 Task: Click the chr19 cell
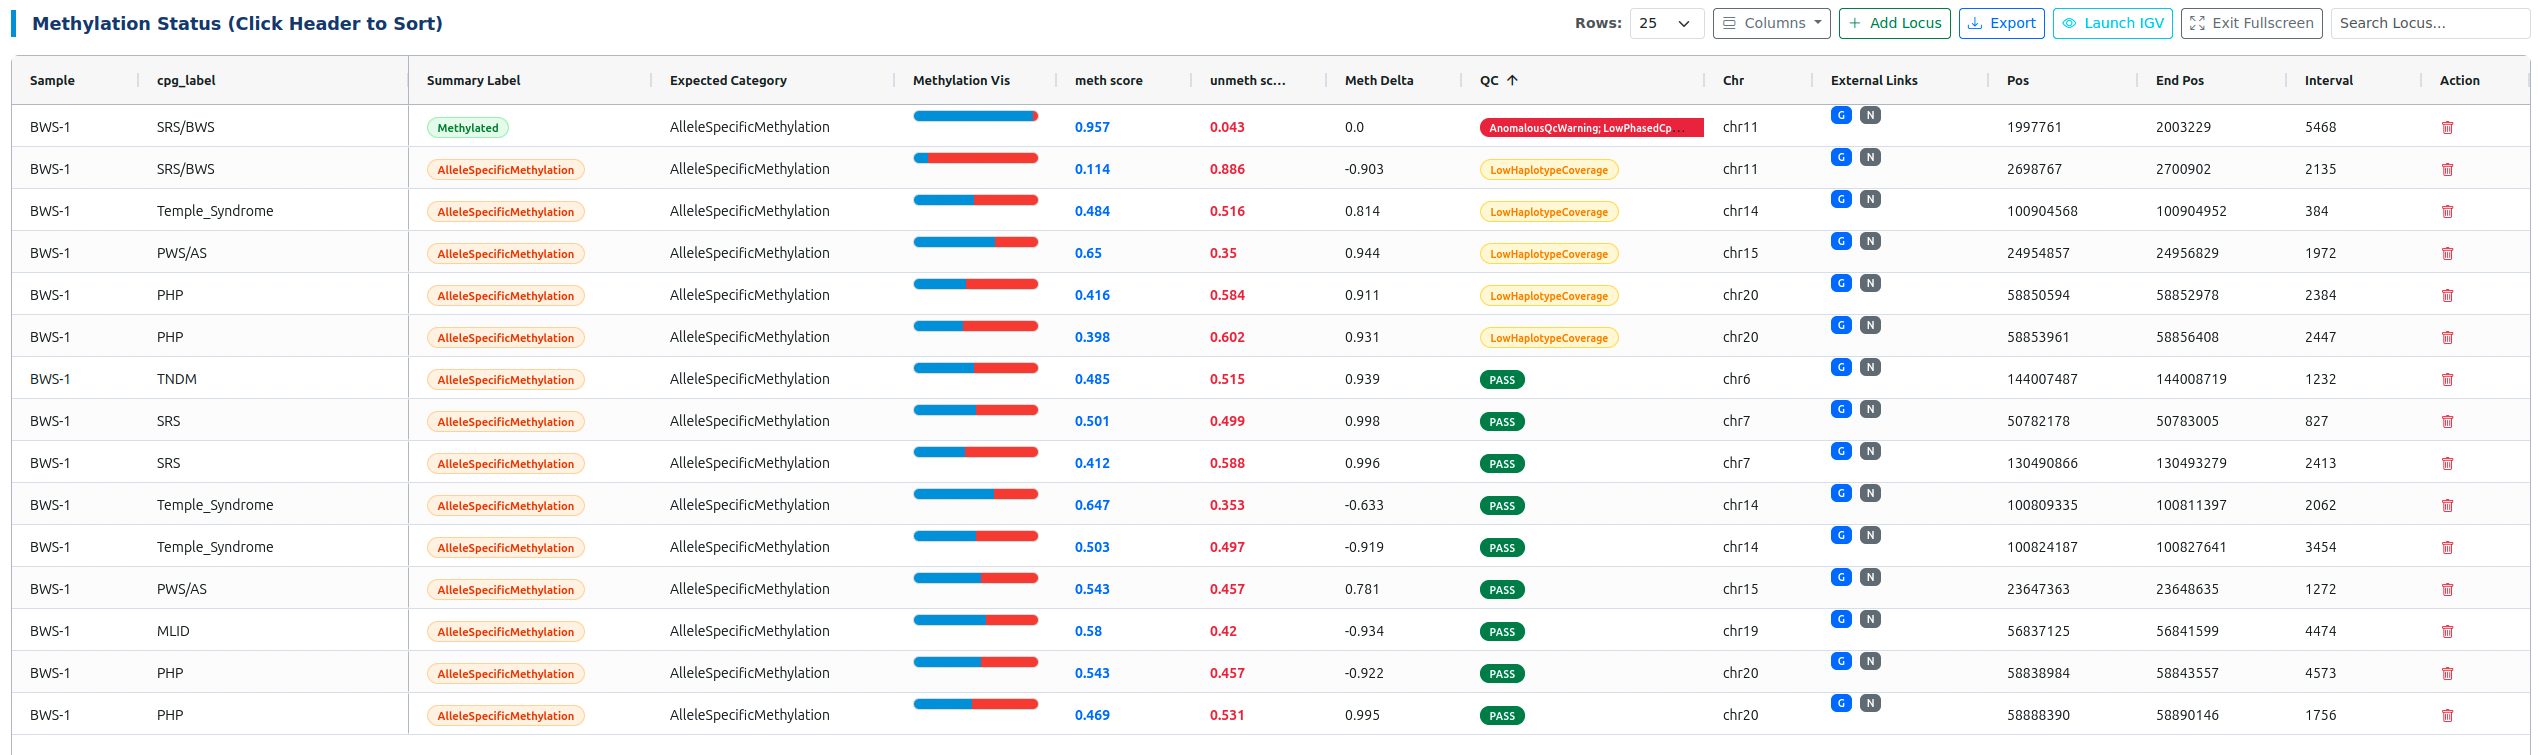tap(1740, 631)
